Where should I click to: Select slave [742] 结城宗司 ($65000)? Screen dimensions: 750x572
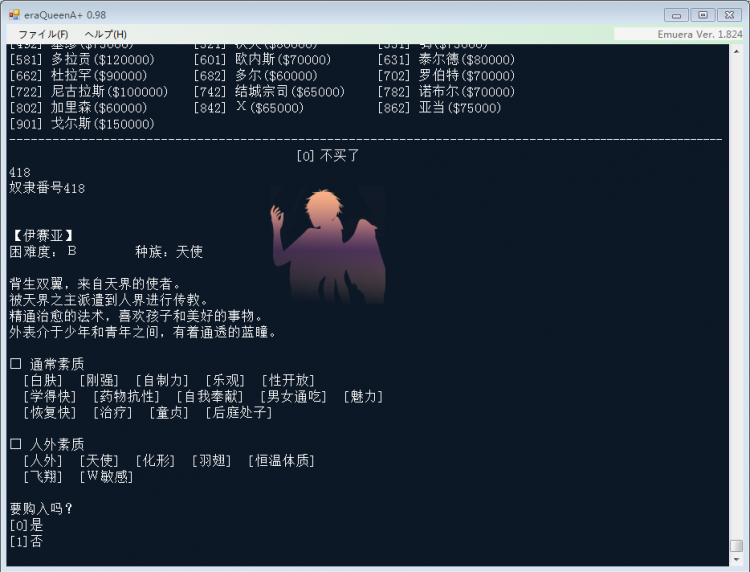(x=269, y=92)
